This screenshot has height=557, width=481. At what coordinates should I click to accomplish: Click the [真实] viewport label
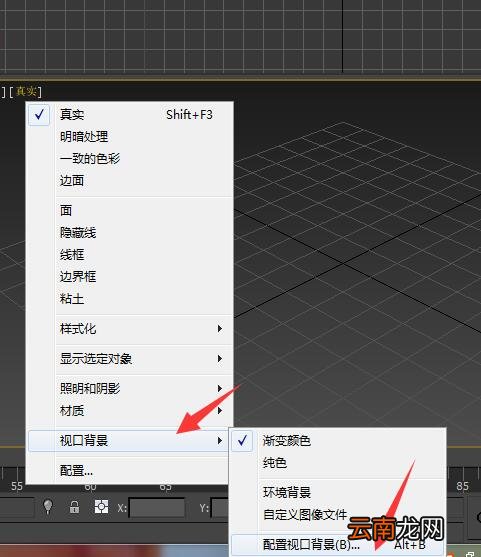tap(26, 92)
